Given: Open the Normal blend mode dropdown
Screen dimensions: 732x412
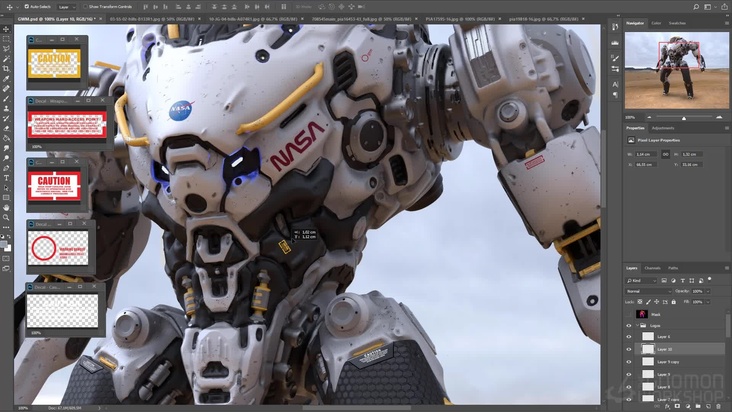Looking at the screenshot, I should pyautogui.click(x=649, y=291).
